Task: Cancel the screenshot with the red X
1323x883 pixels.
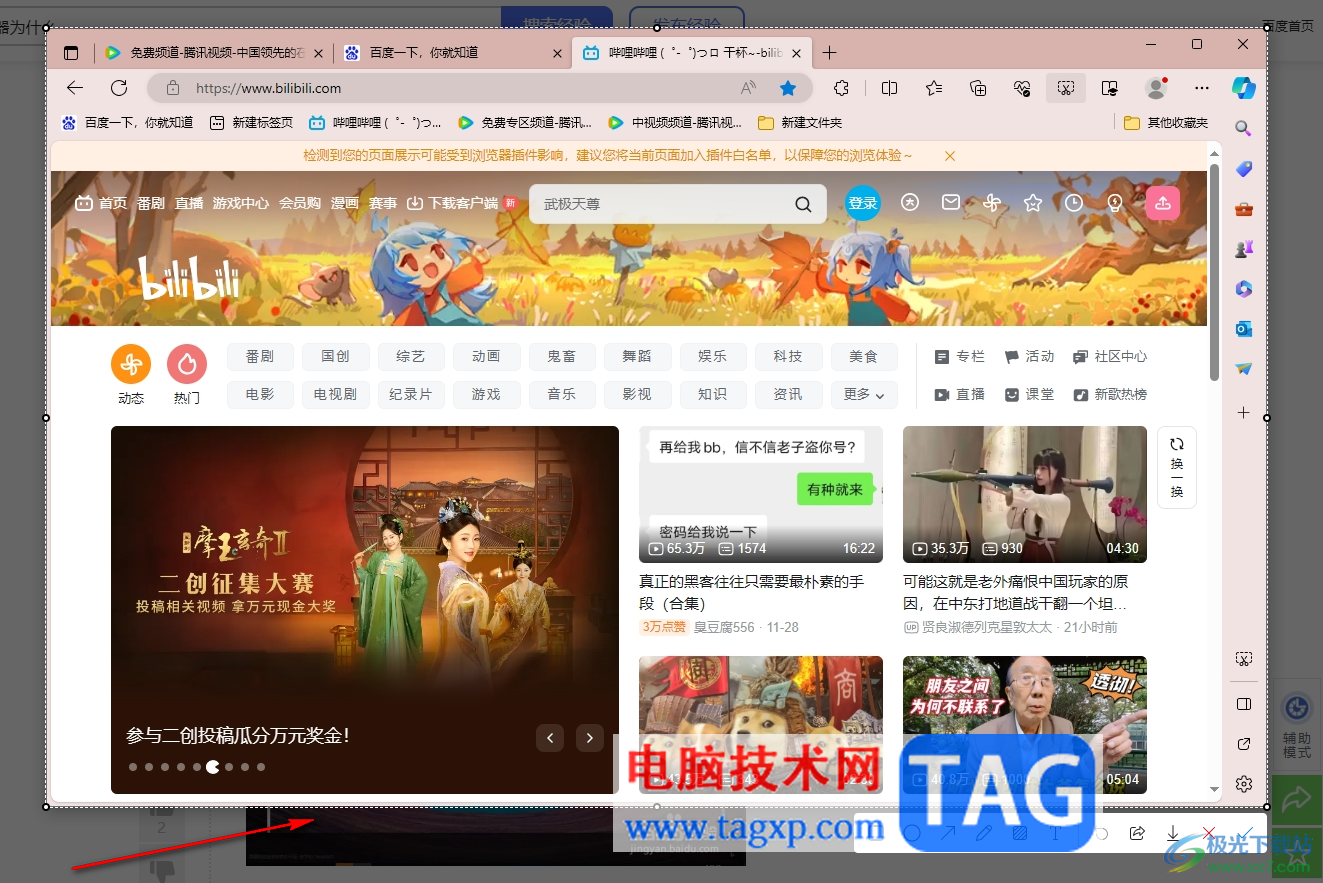Action: (x=1209, y=833)
